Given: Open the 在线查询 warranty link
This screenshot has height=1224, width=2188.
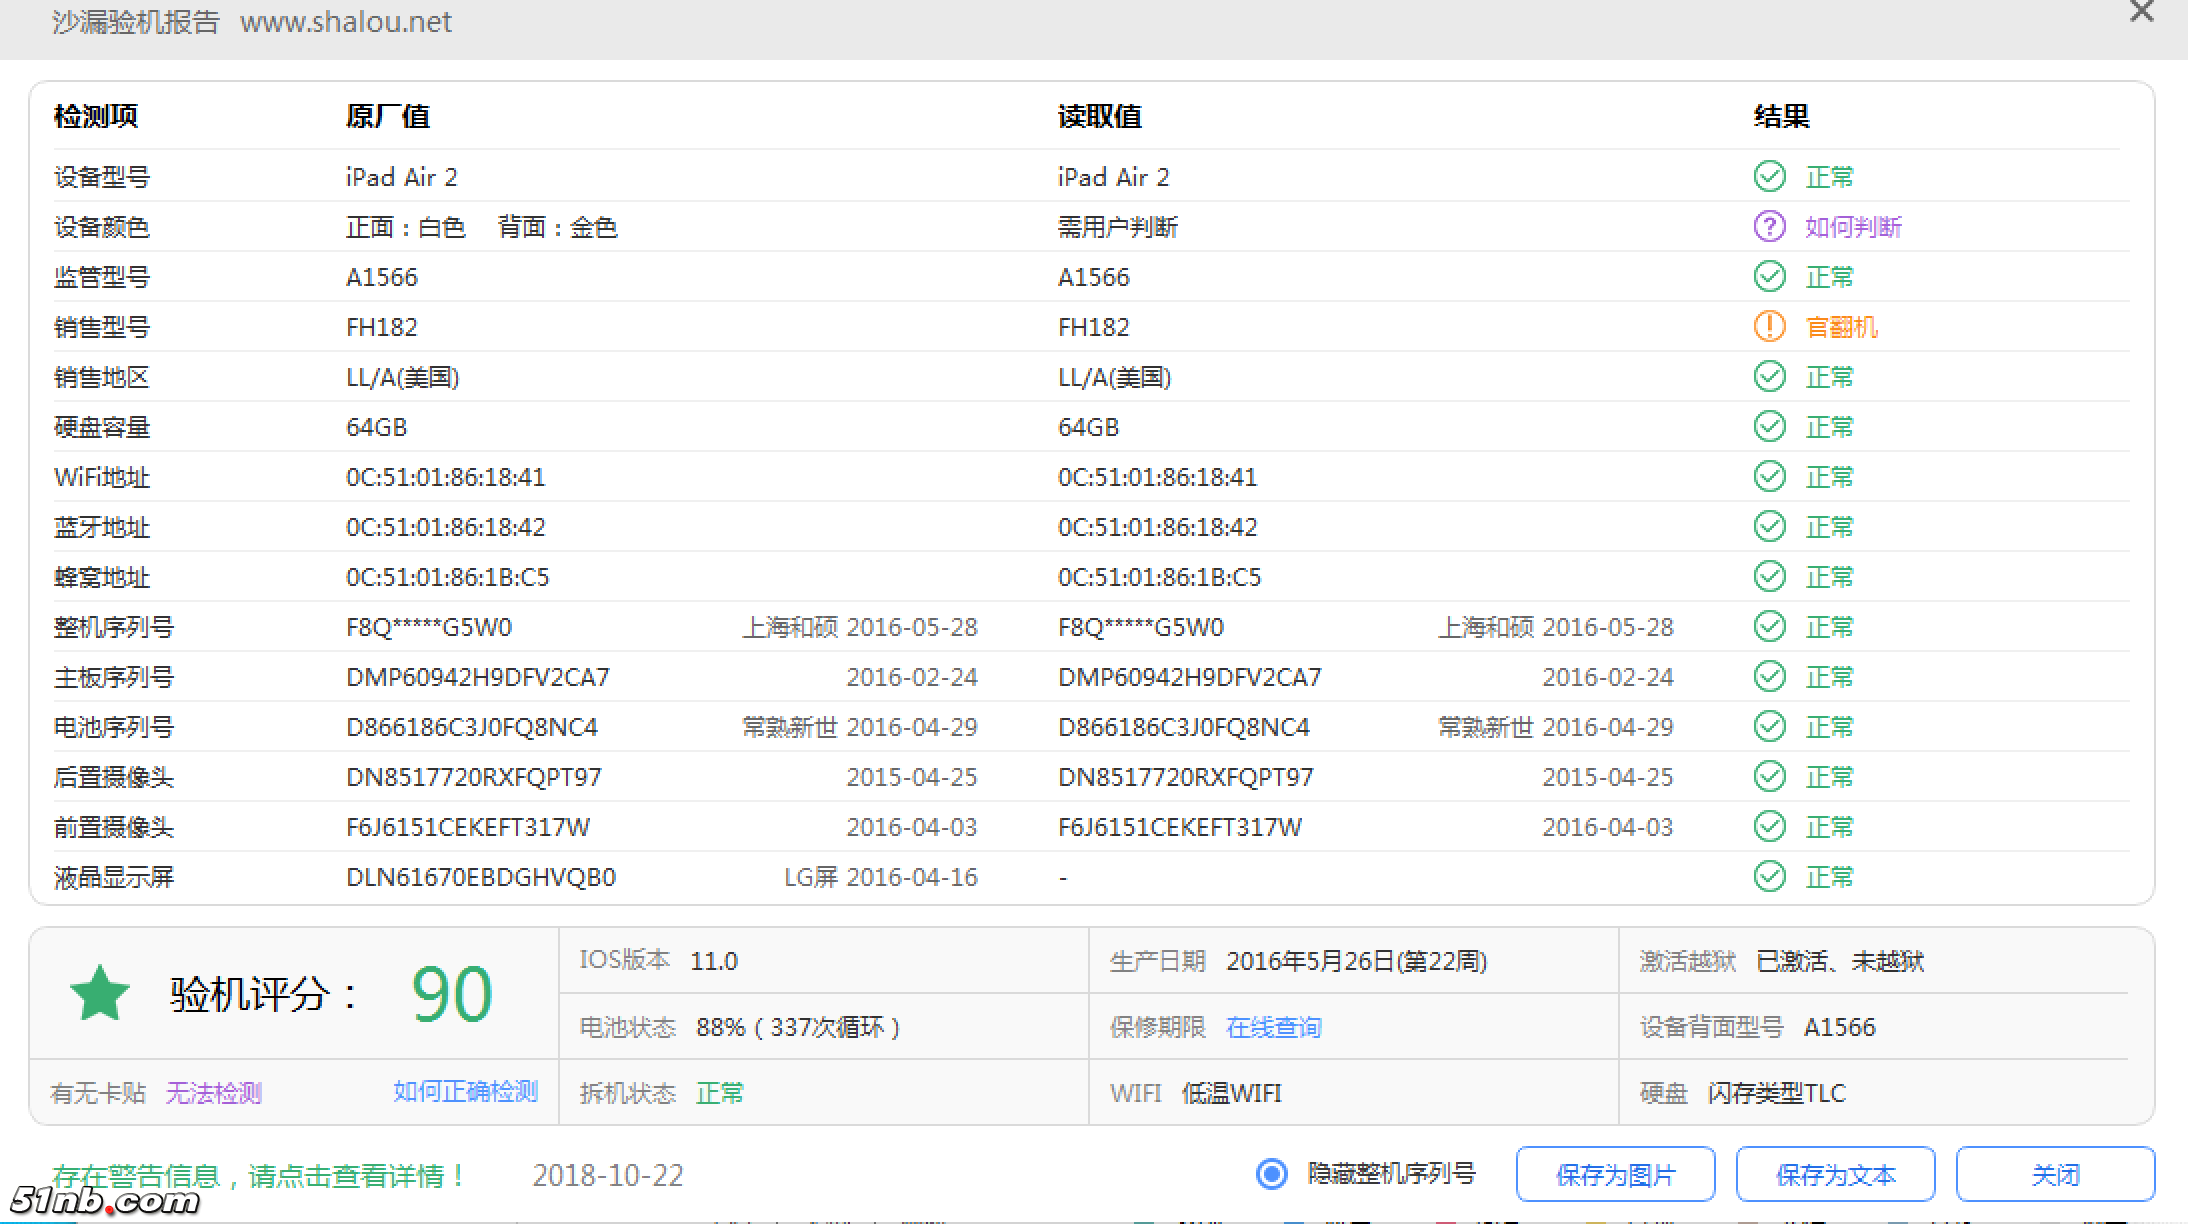Looking at the screenshot, I should (1273, 1027).
